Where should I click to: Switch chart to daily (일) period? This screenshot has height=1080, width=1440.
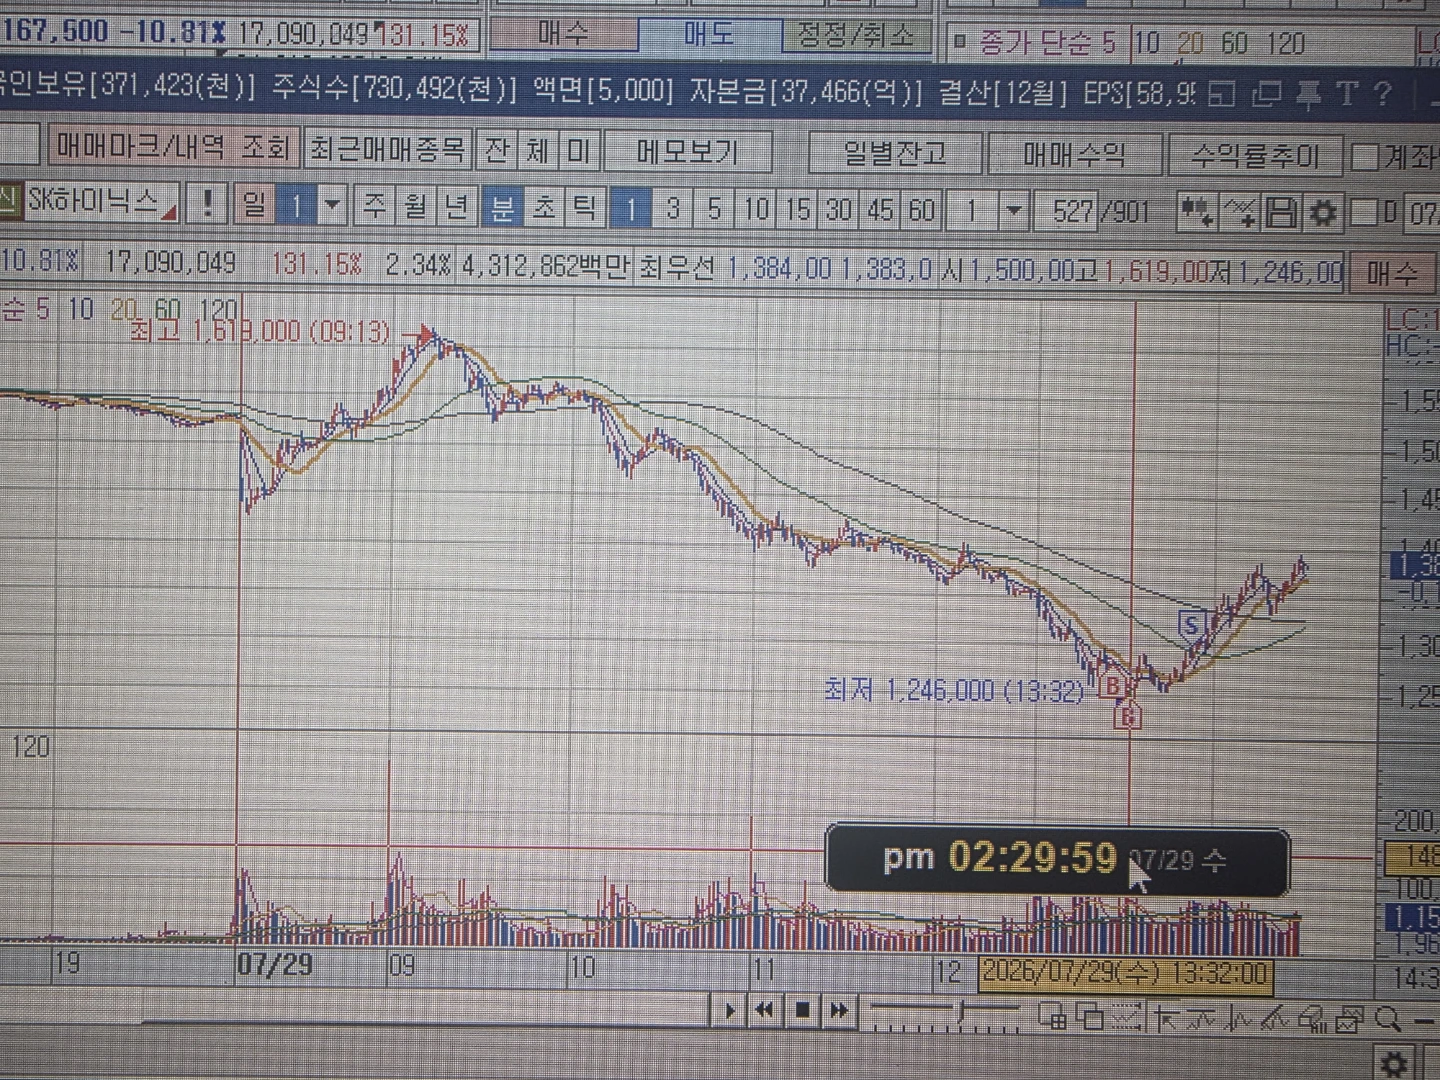tap(255, 205)
